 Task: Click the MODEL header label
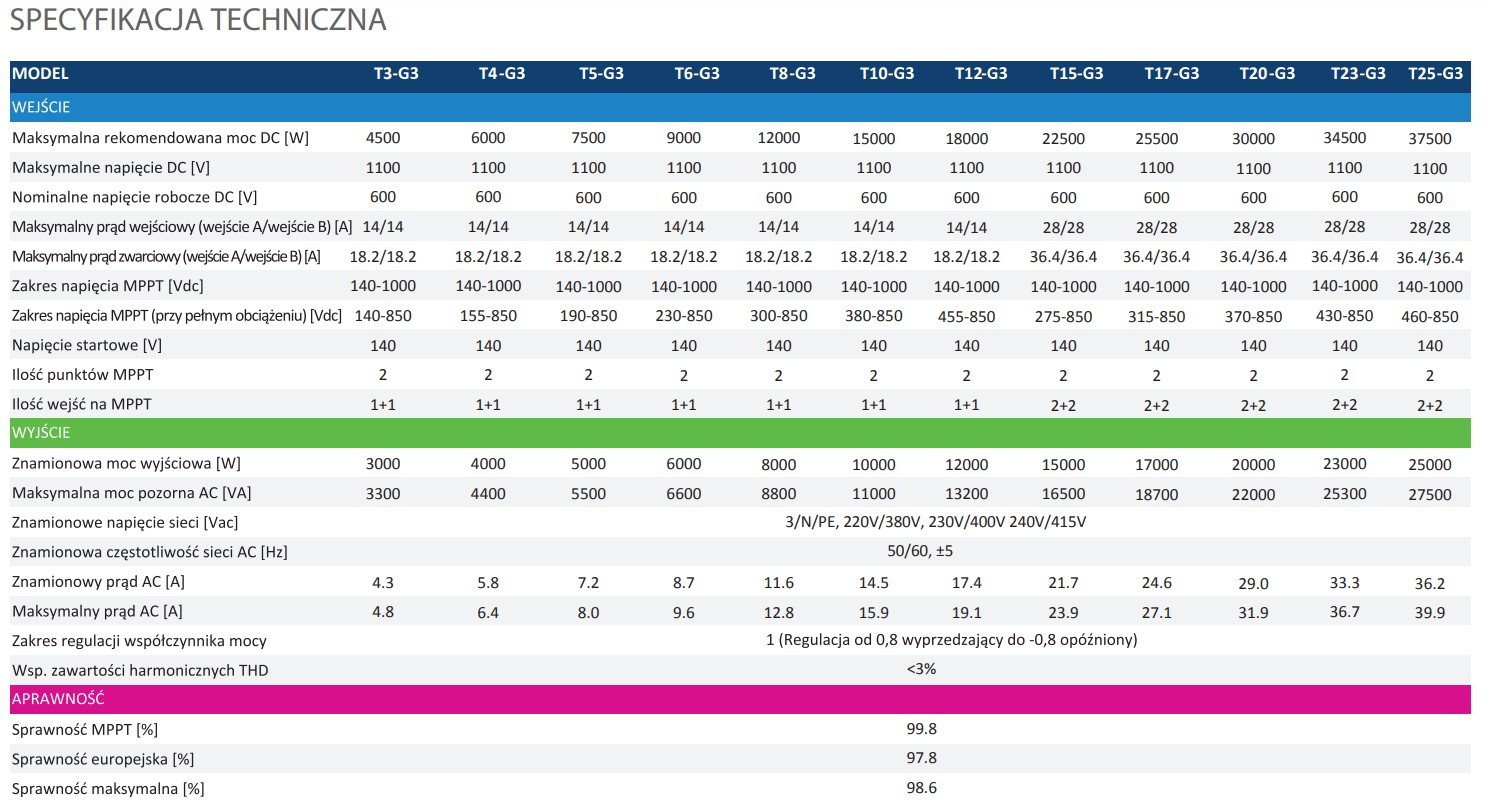[x=41, y=74]
